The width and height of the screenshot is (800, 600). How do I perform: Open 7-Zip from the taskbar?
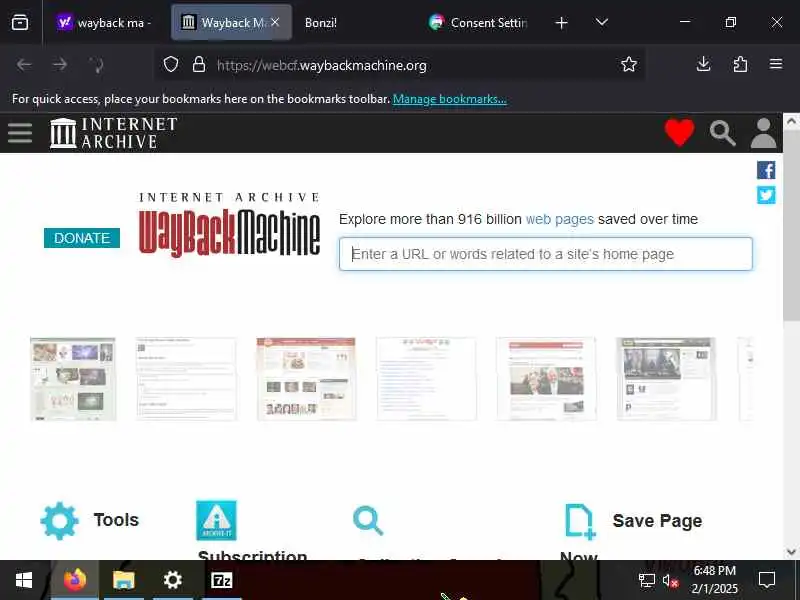[221, 580]
